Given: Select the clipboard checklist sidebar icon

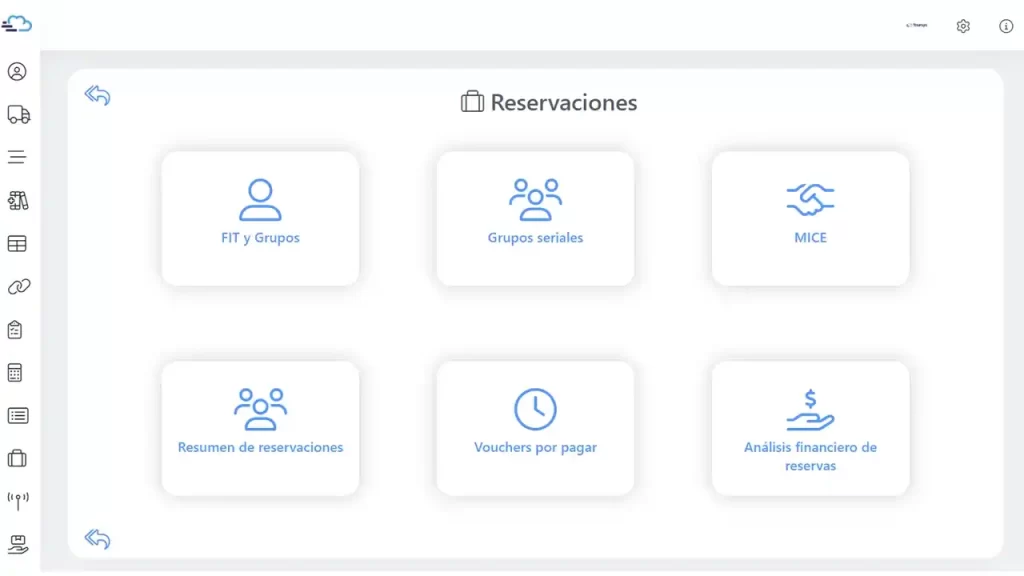Looking at the screenshot, I should point(15,330).
